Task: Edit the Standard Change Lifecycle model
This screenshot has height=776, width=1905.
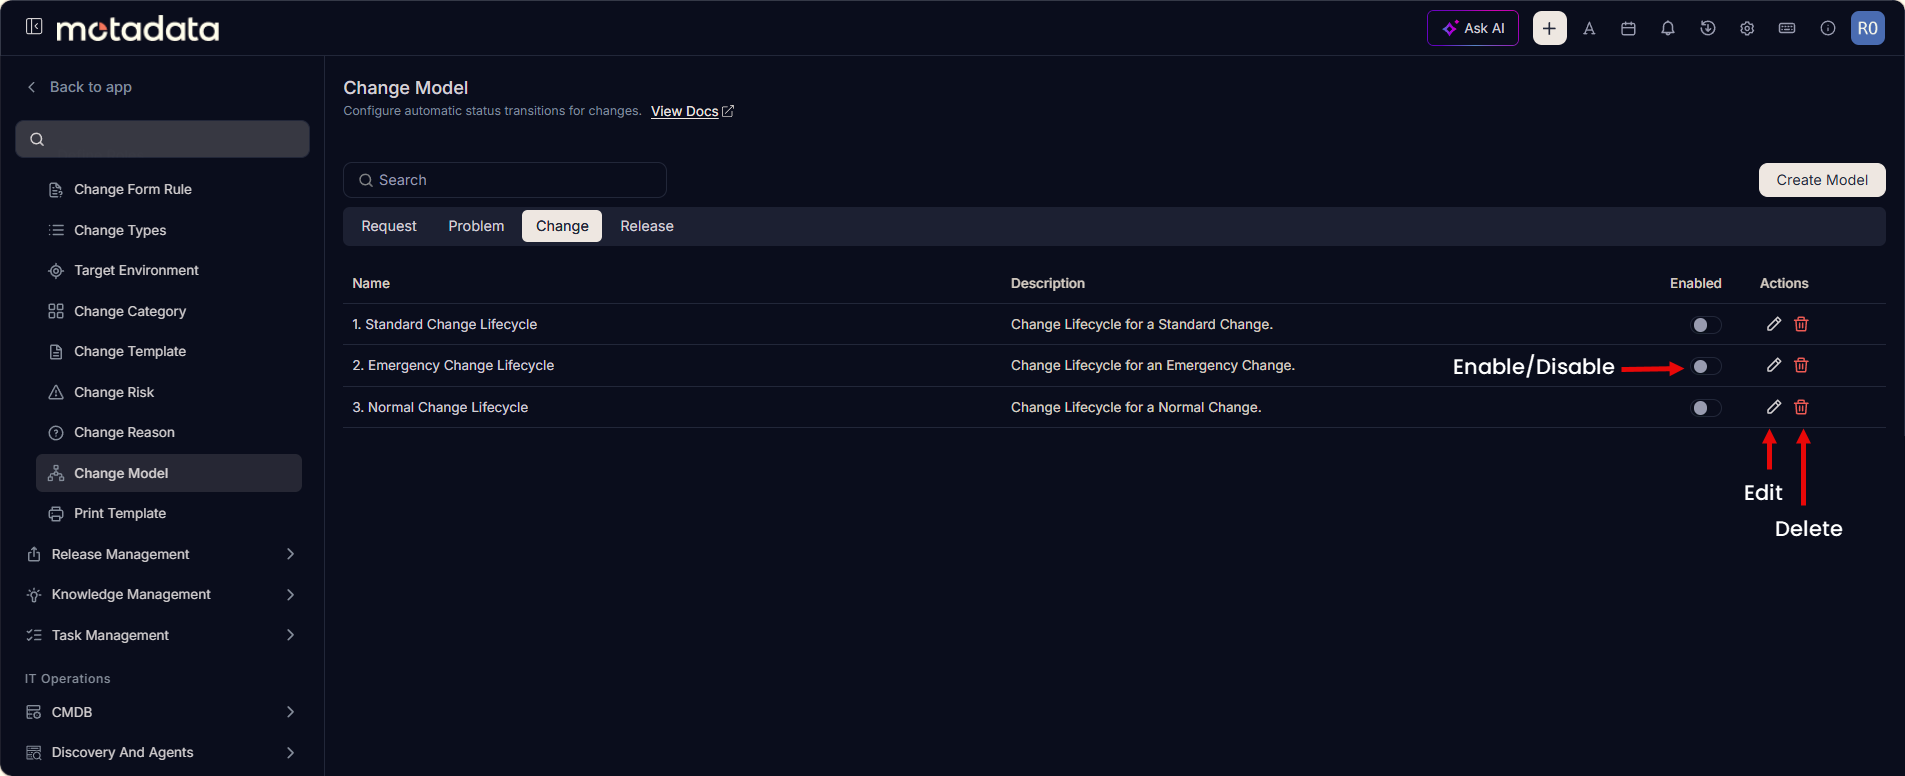Action: click(1774, 324)
